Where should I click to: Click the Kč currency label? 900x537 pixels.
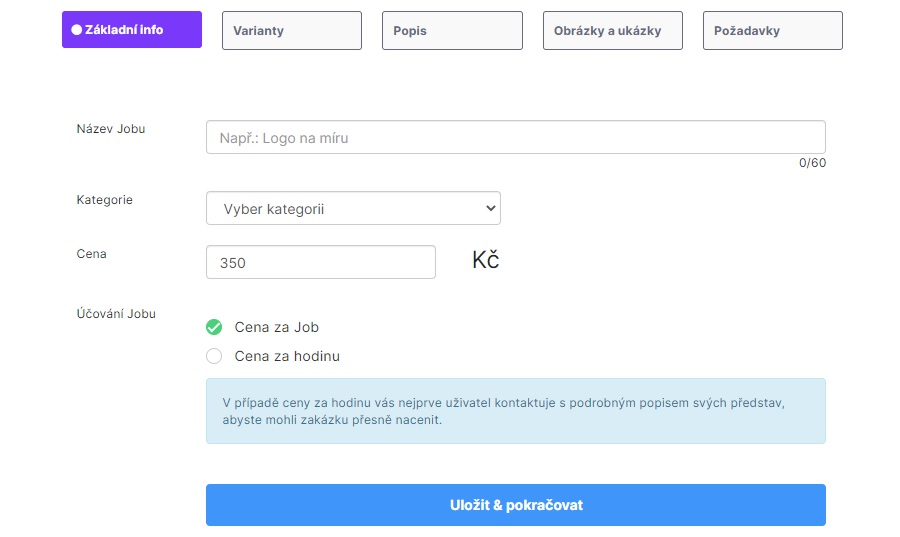click(486, 260)
